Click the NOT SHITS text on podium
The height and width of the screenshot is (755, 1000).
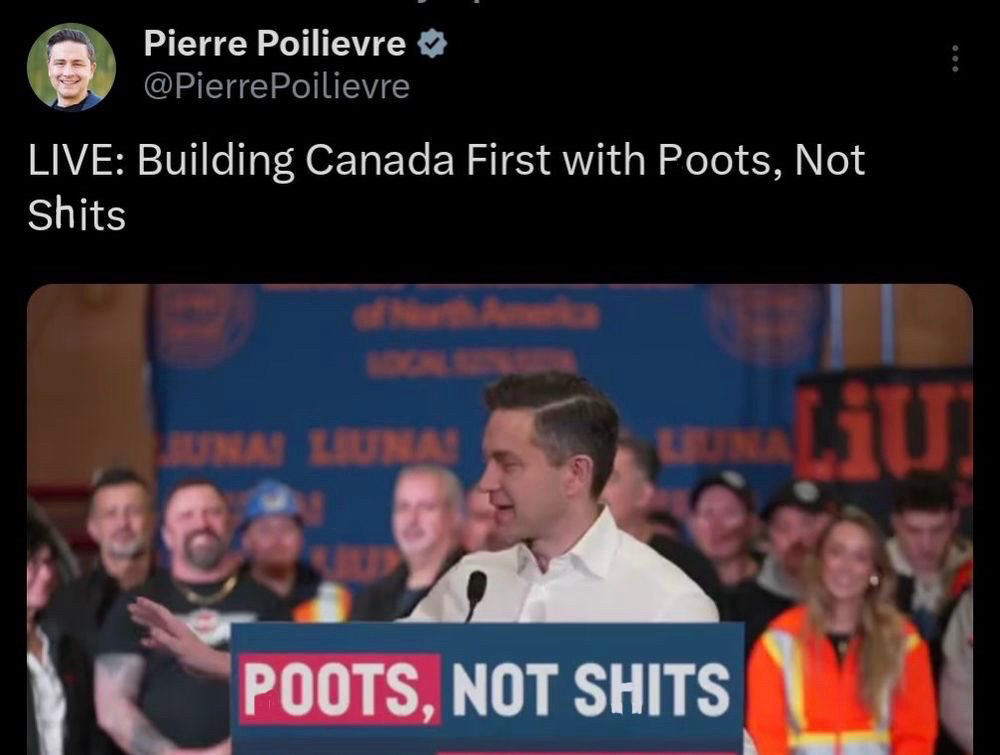pos(591,689)
